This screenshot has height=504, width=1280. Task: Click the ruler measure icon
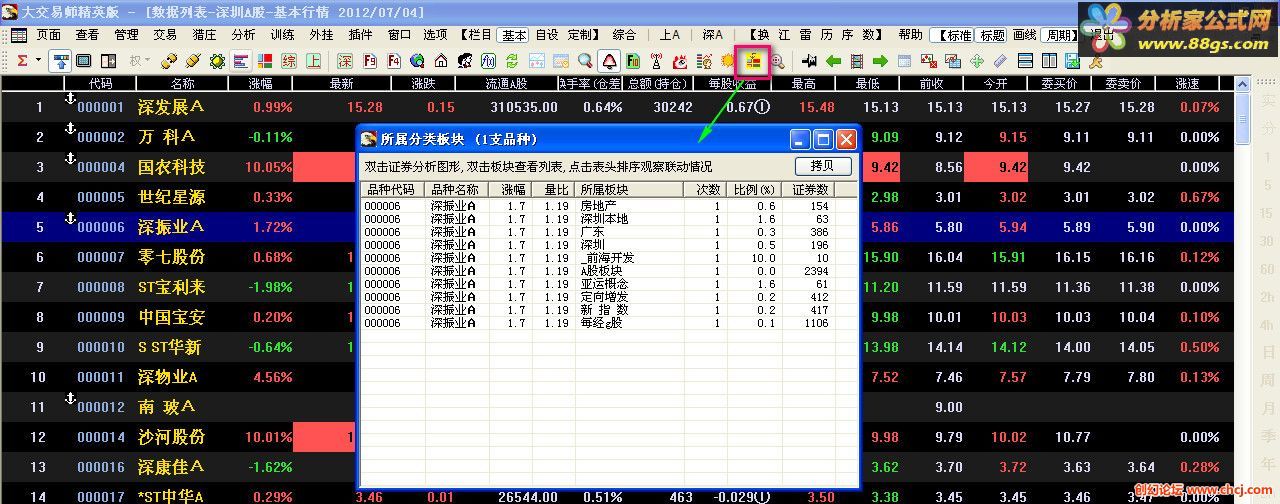click(x=1000, y=61)
